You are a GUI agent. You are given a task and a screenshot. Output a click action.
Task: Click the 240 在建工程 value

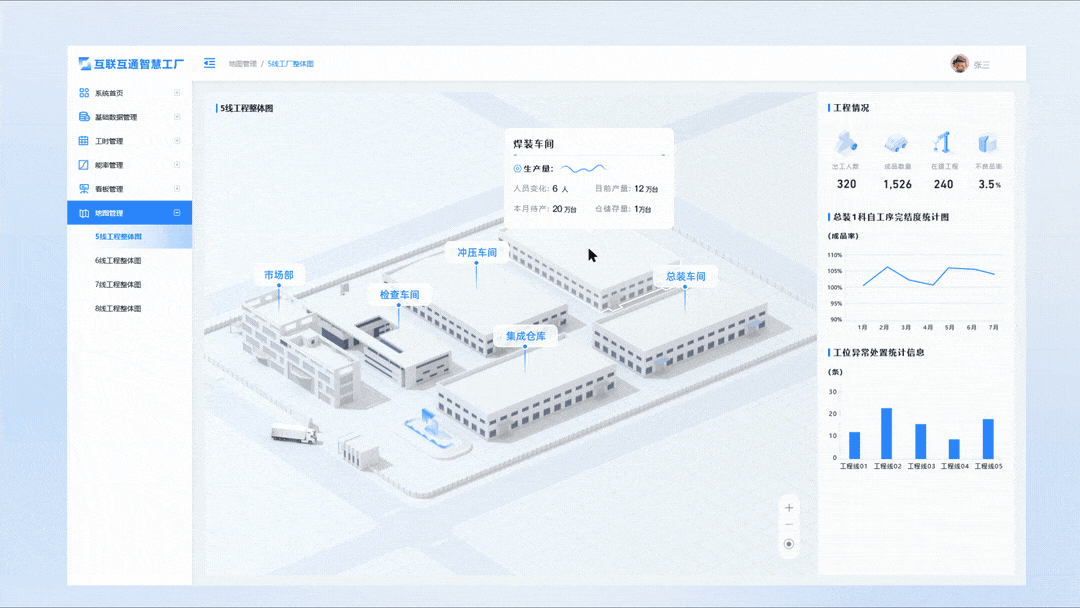(944, 184)
